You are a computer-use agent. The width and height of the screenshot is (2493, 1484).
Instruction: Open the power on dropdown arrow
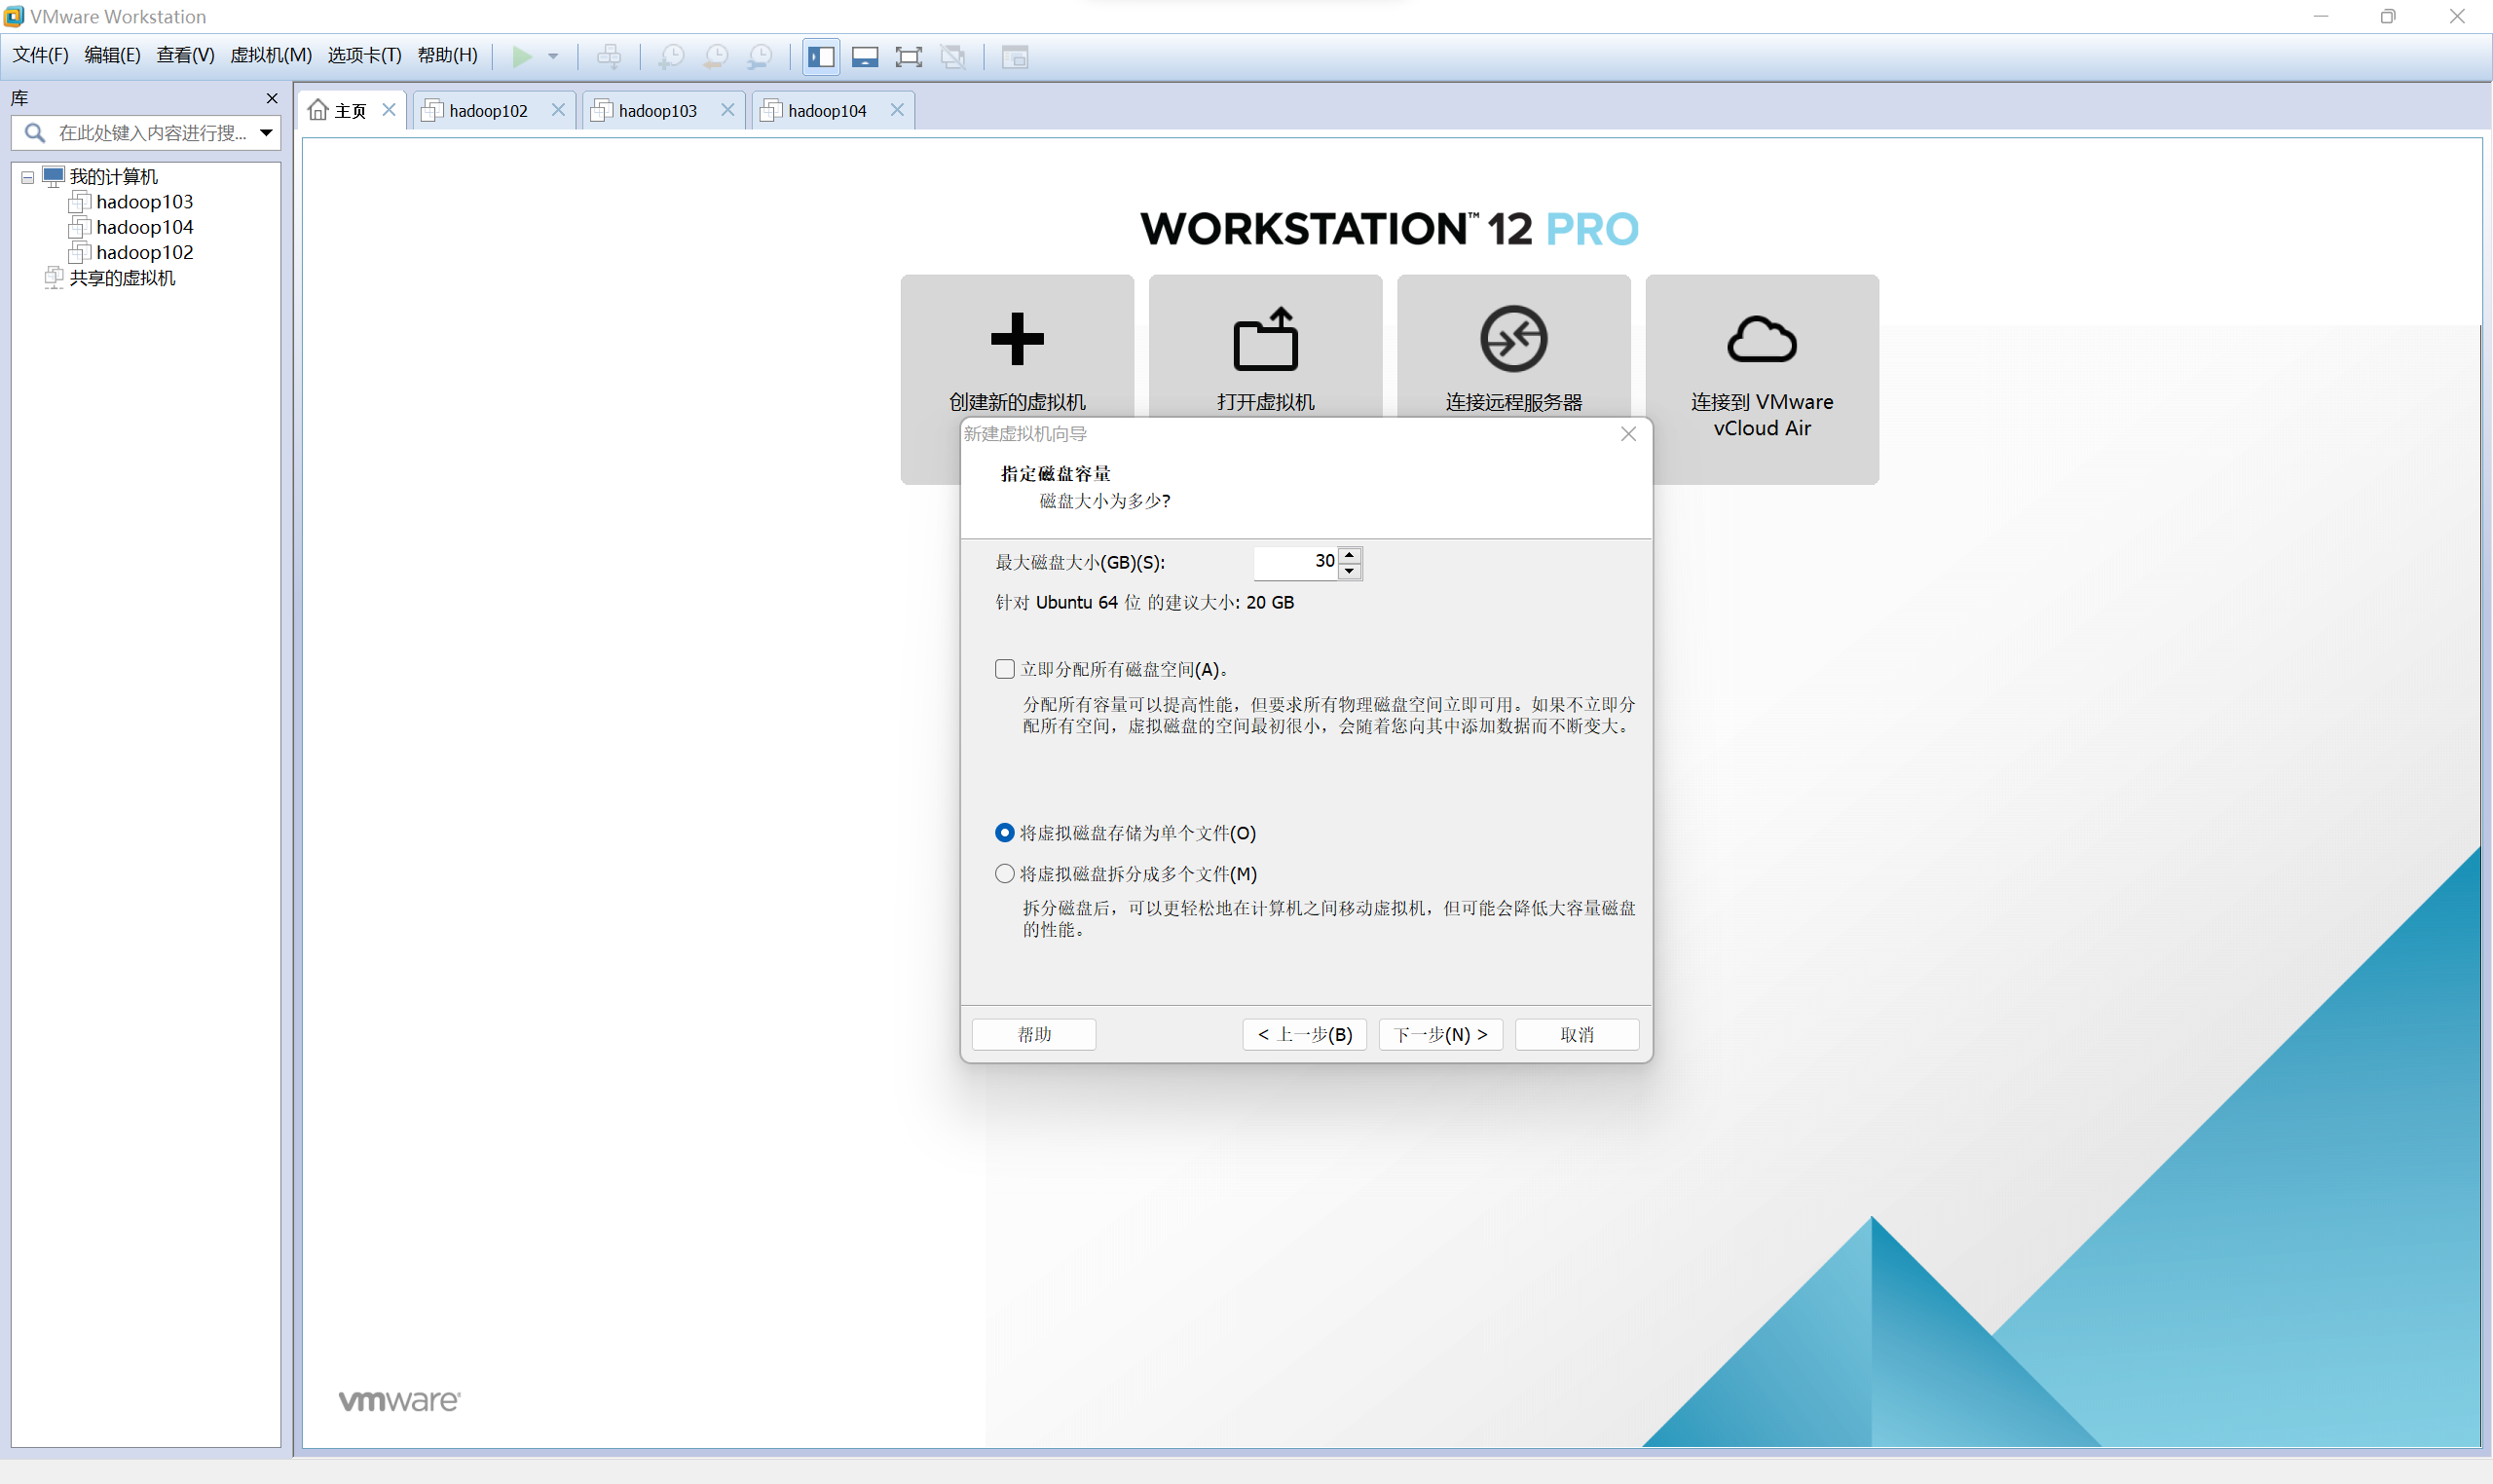pos(553,57)
